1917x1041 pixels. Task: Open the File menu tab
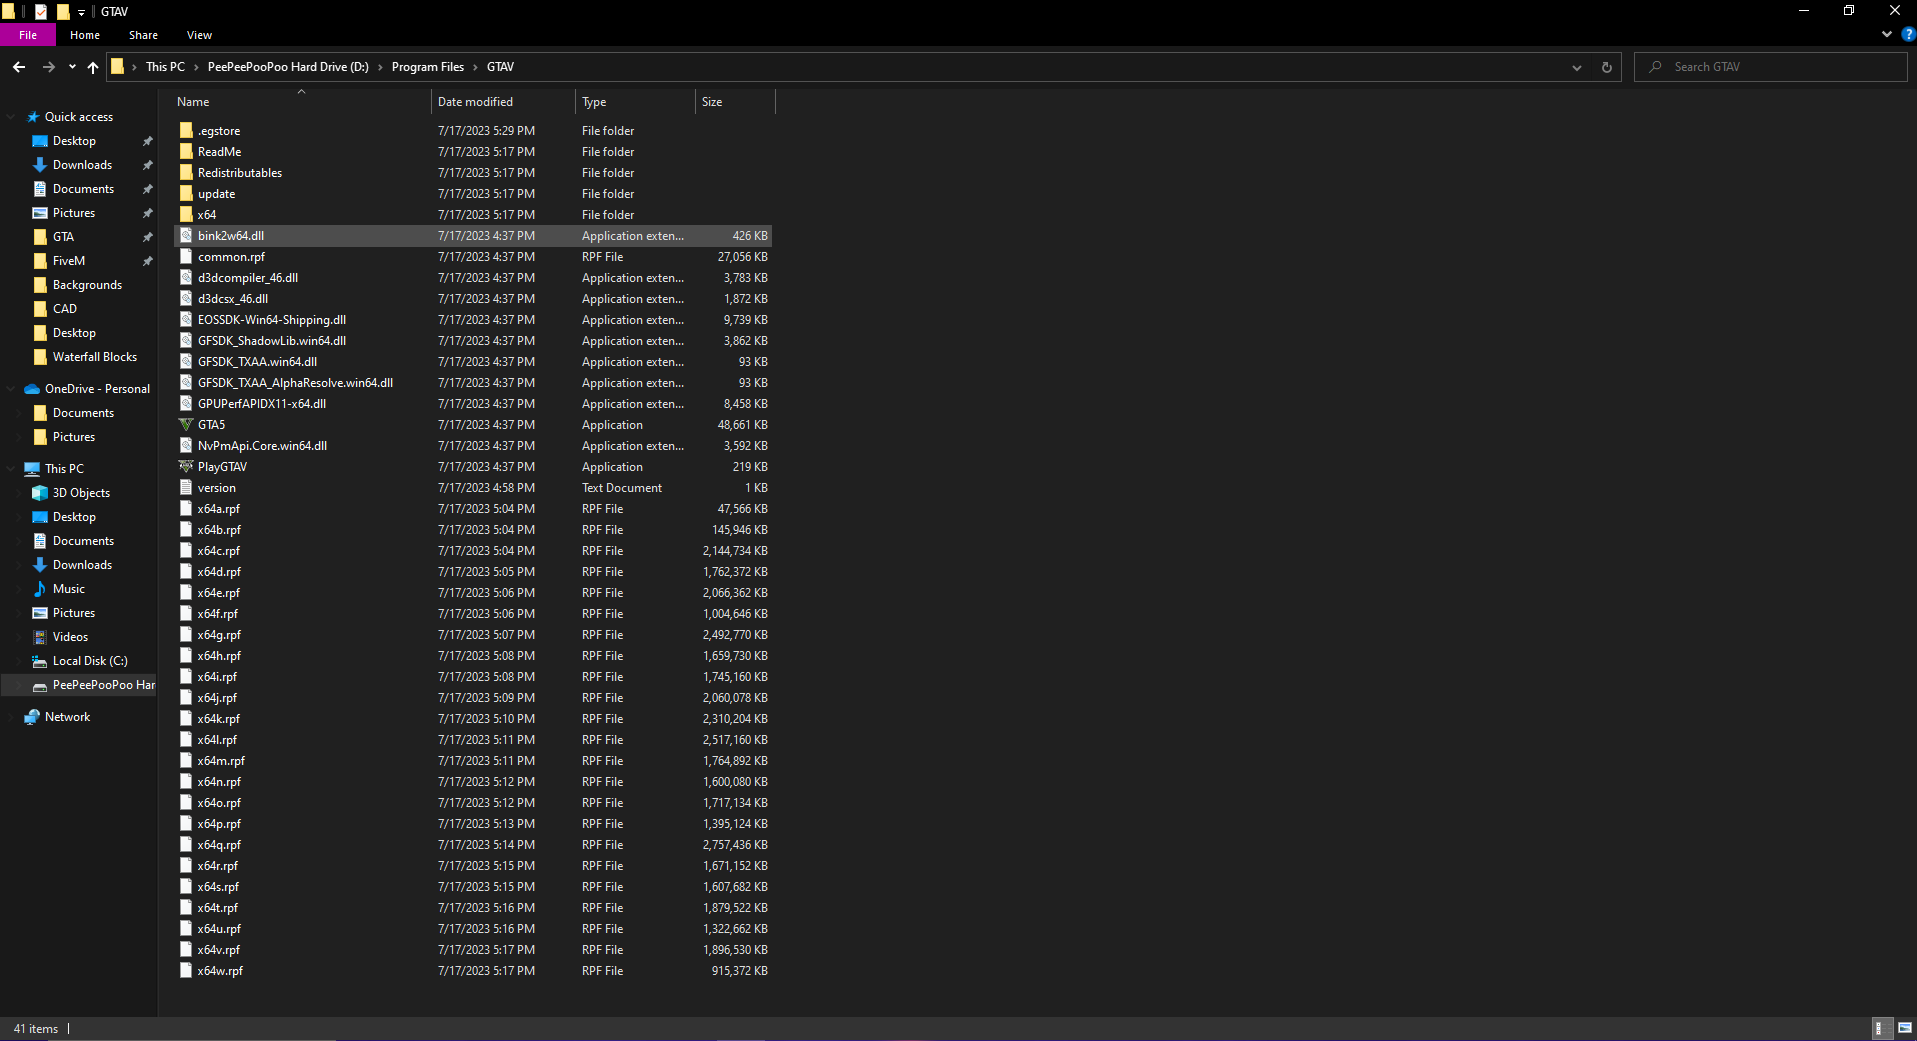pos(28,35)
